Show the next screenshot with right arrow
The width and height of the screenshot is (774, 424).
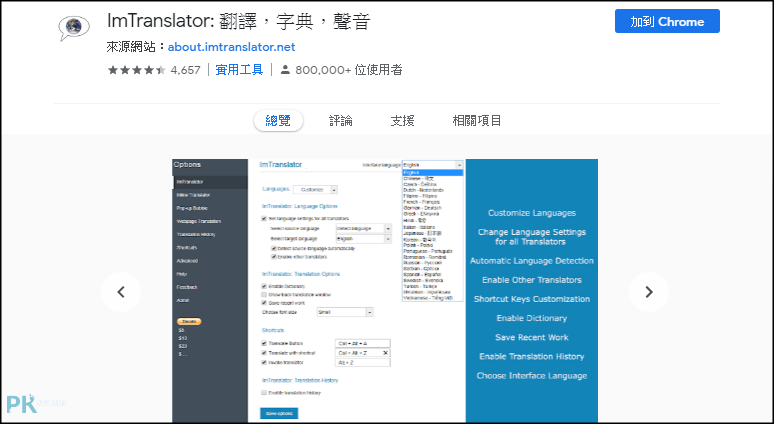click(649, 292)
